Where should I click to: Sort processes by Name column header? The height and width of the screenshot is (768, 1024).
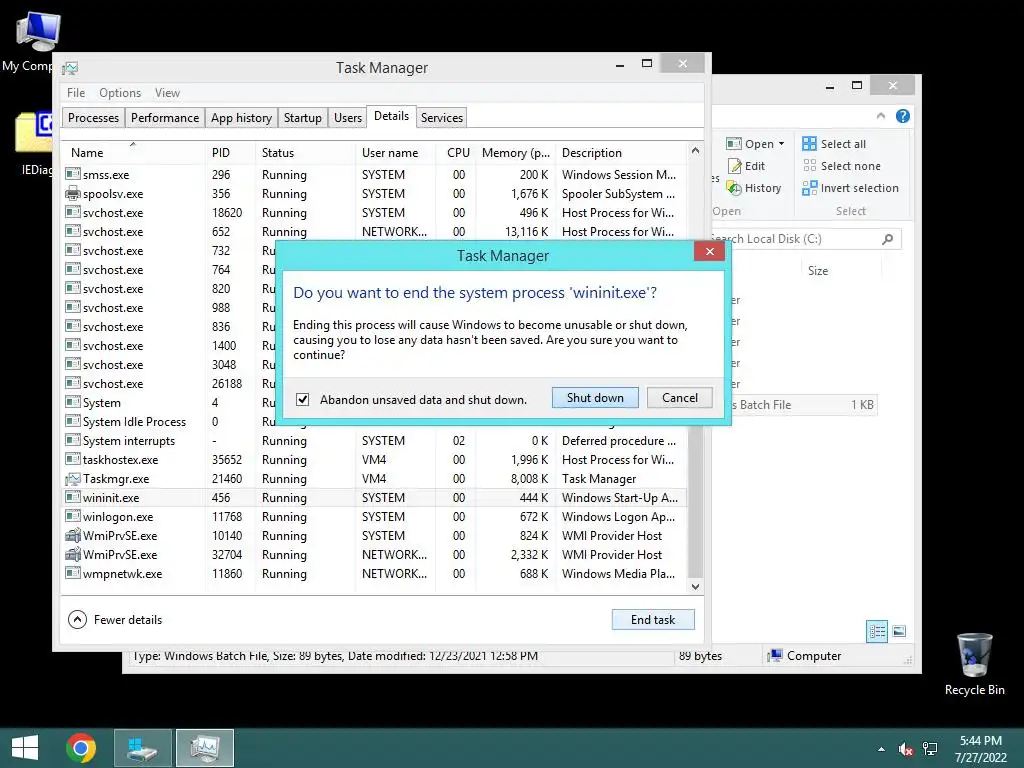point(133,153)
